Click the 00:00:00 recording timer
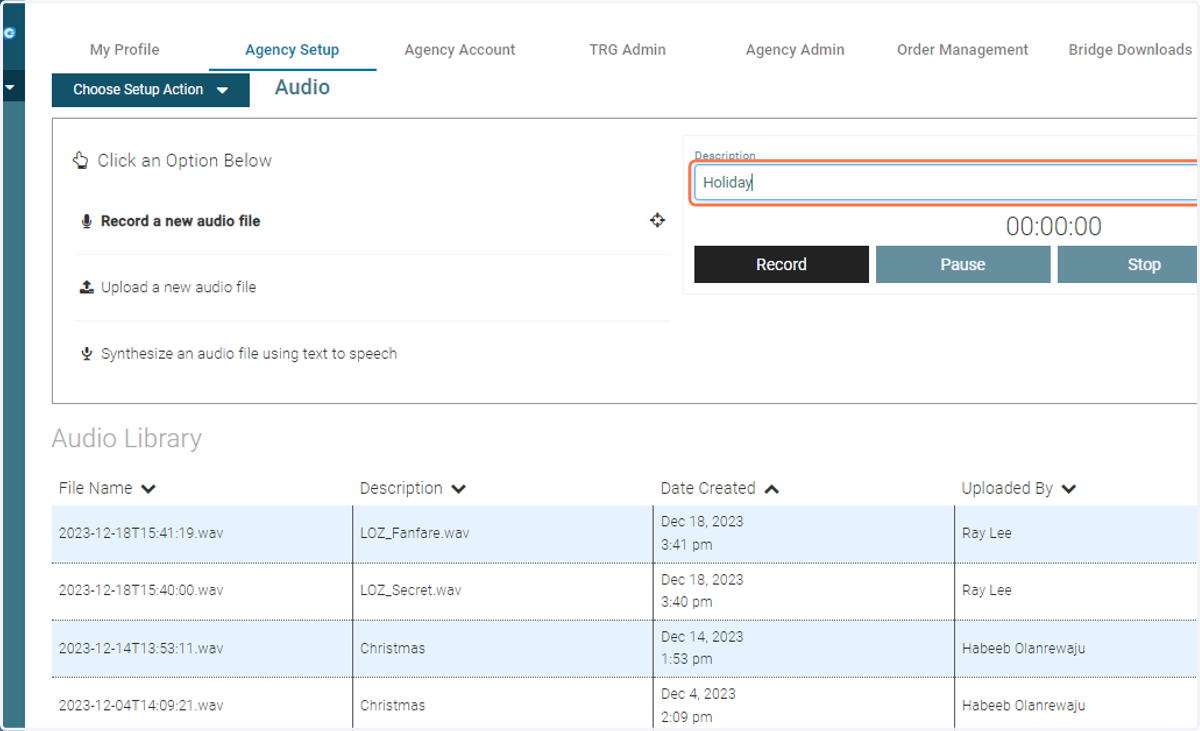The width and height of the screenshot is (1200, 731). [x=1054, y=227]
